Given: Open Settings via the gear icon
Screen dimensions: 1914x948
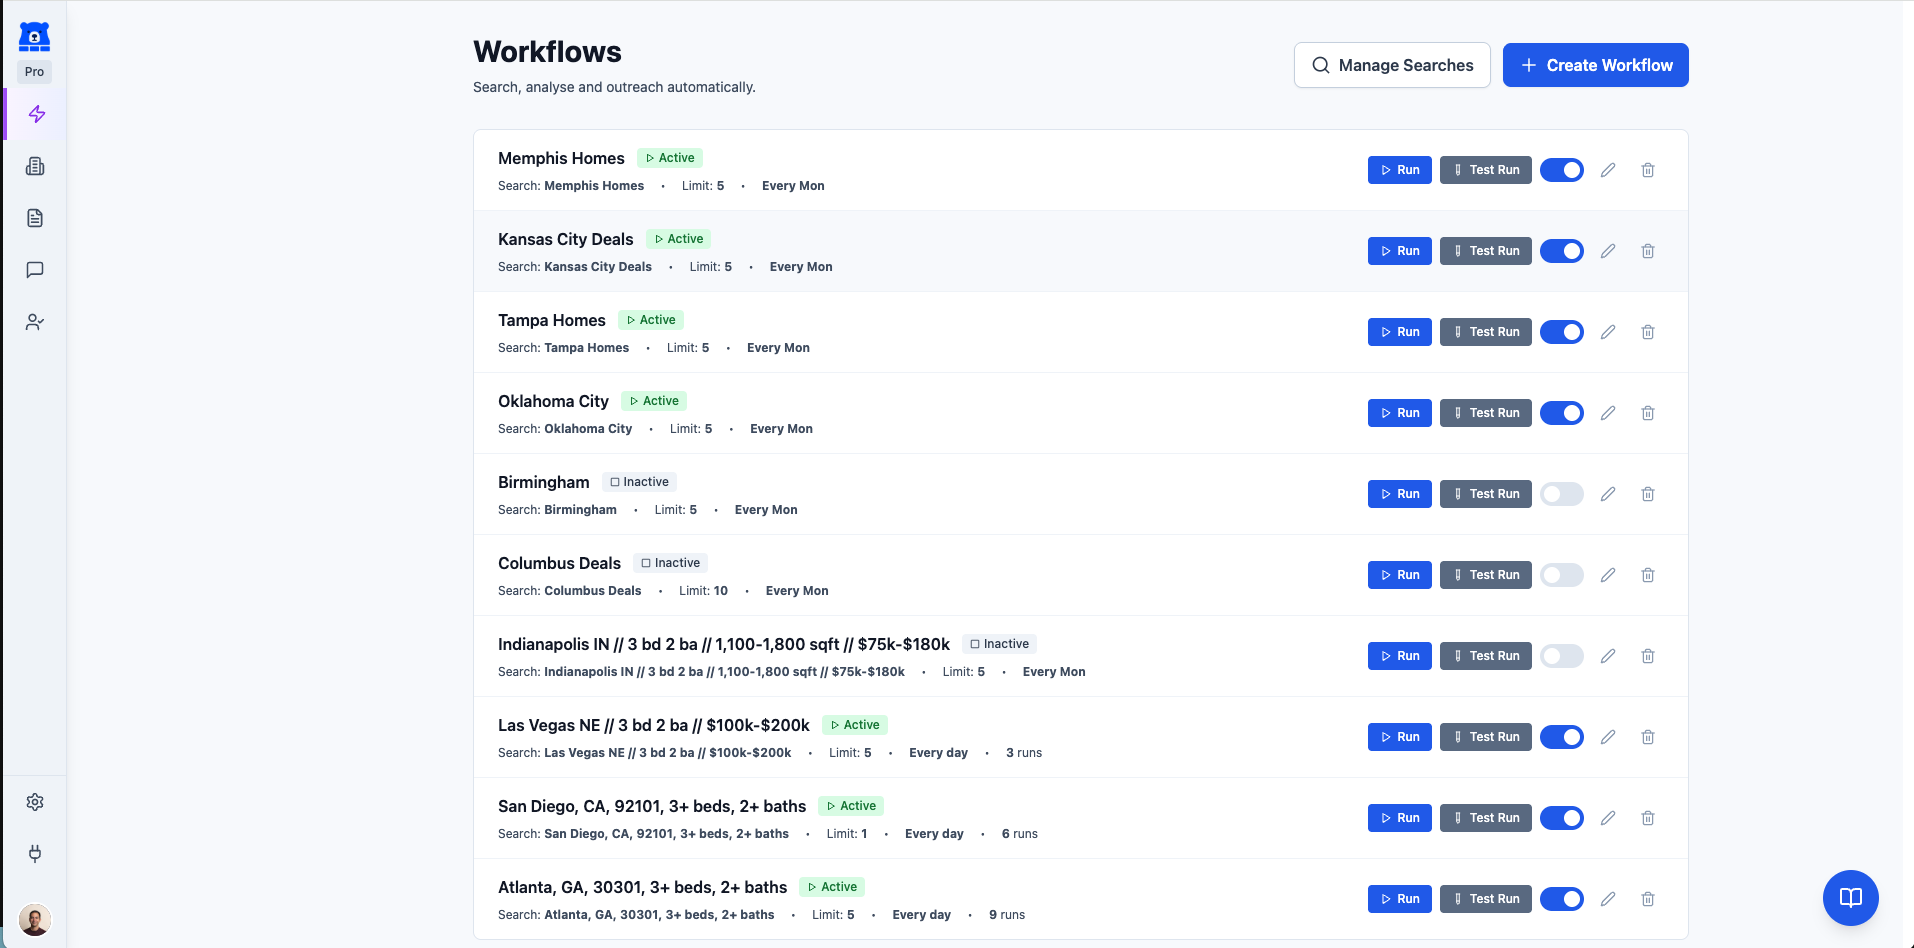Looking at the screenshot, I should (x=35, y=801).
